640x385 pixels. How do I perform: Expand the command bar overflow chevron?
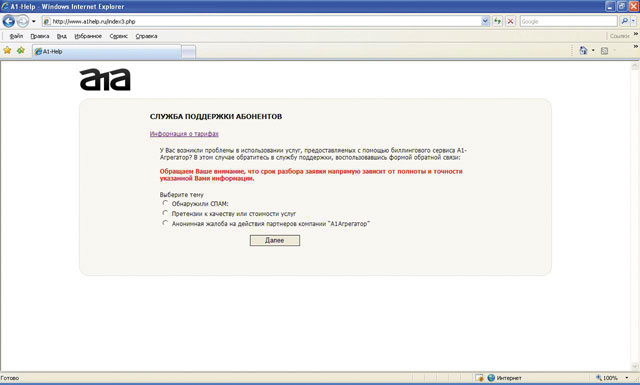pyautogui.click(x=636, y=47)
